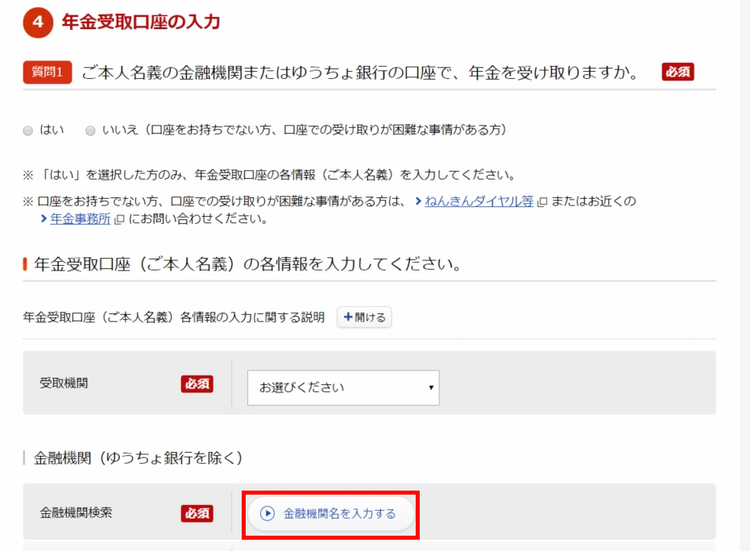Image resolution: width=750 pixels, height=551 pixels.
Task: Click the 金融機関名を入力する button
Action: pos(331,514)
